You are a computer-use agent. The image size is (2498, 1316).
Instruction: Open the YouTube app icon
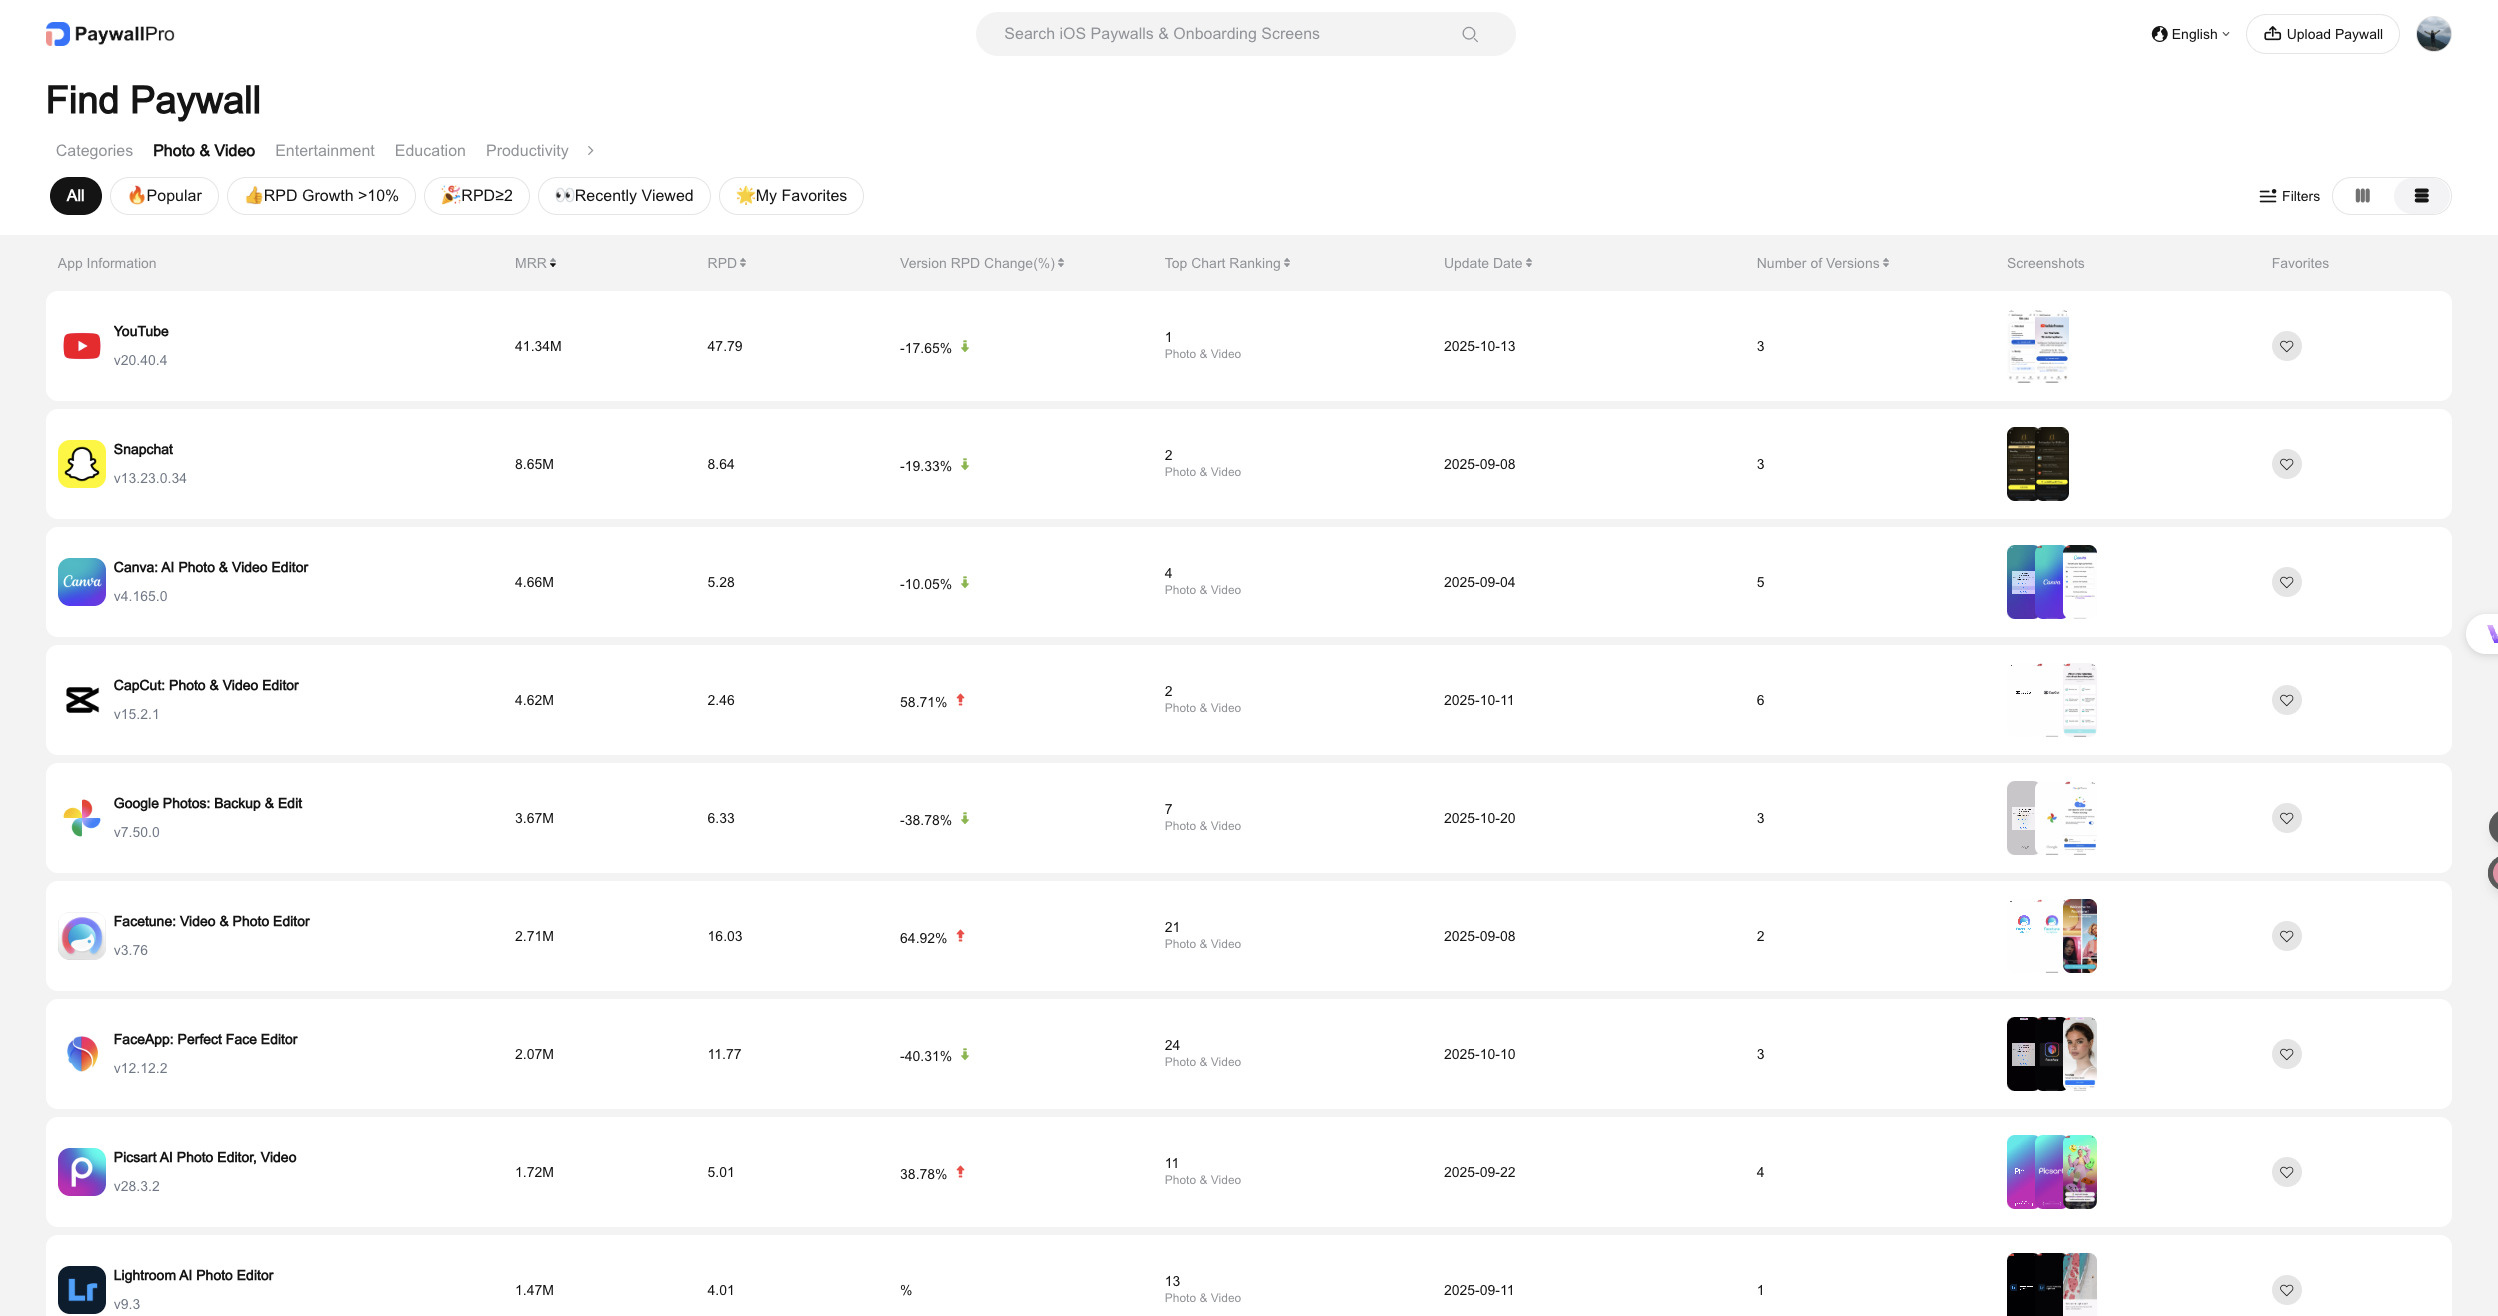[82, 346]
